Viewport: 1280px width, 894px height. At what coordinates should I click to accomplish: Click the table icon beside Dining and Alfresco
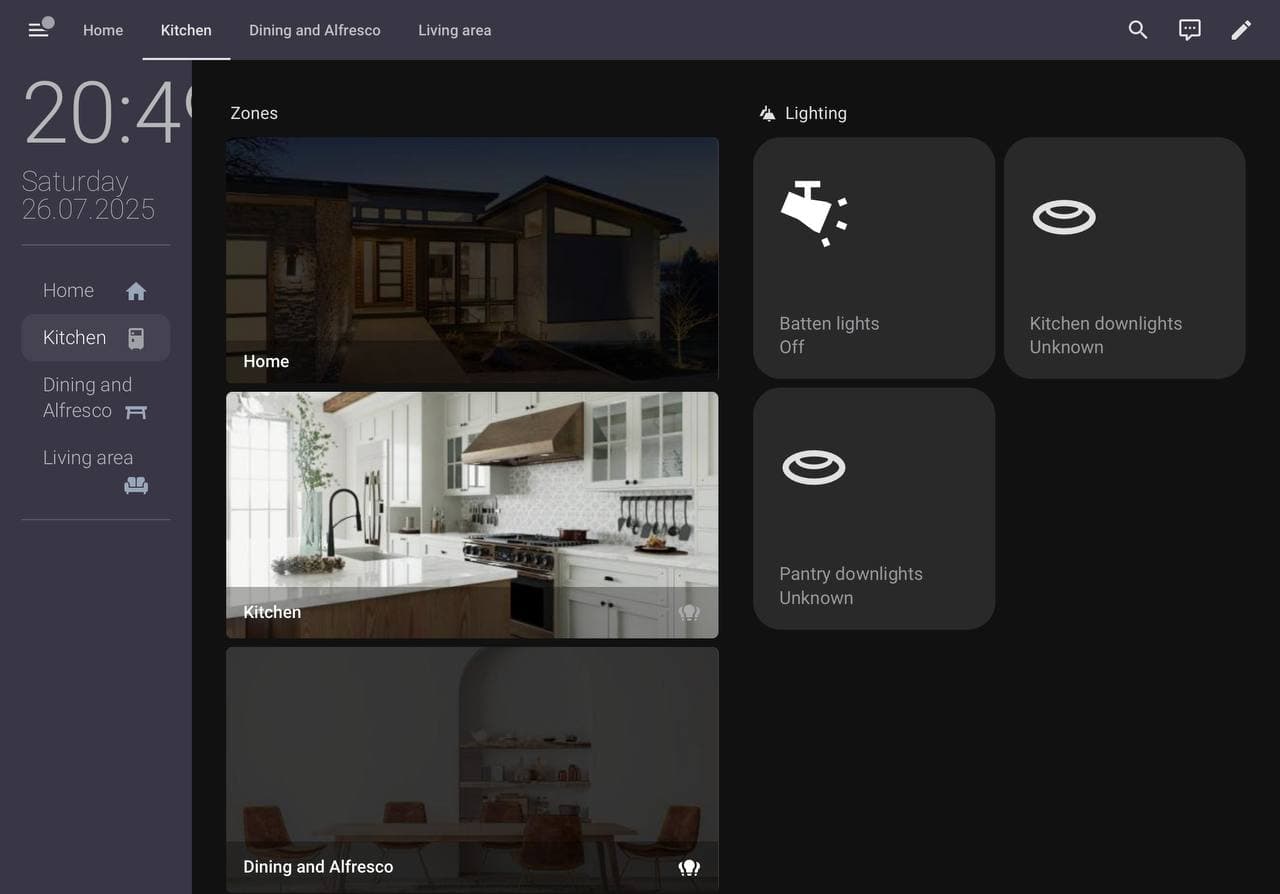coord(136,411)
